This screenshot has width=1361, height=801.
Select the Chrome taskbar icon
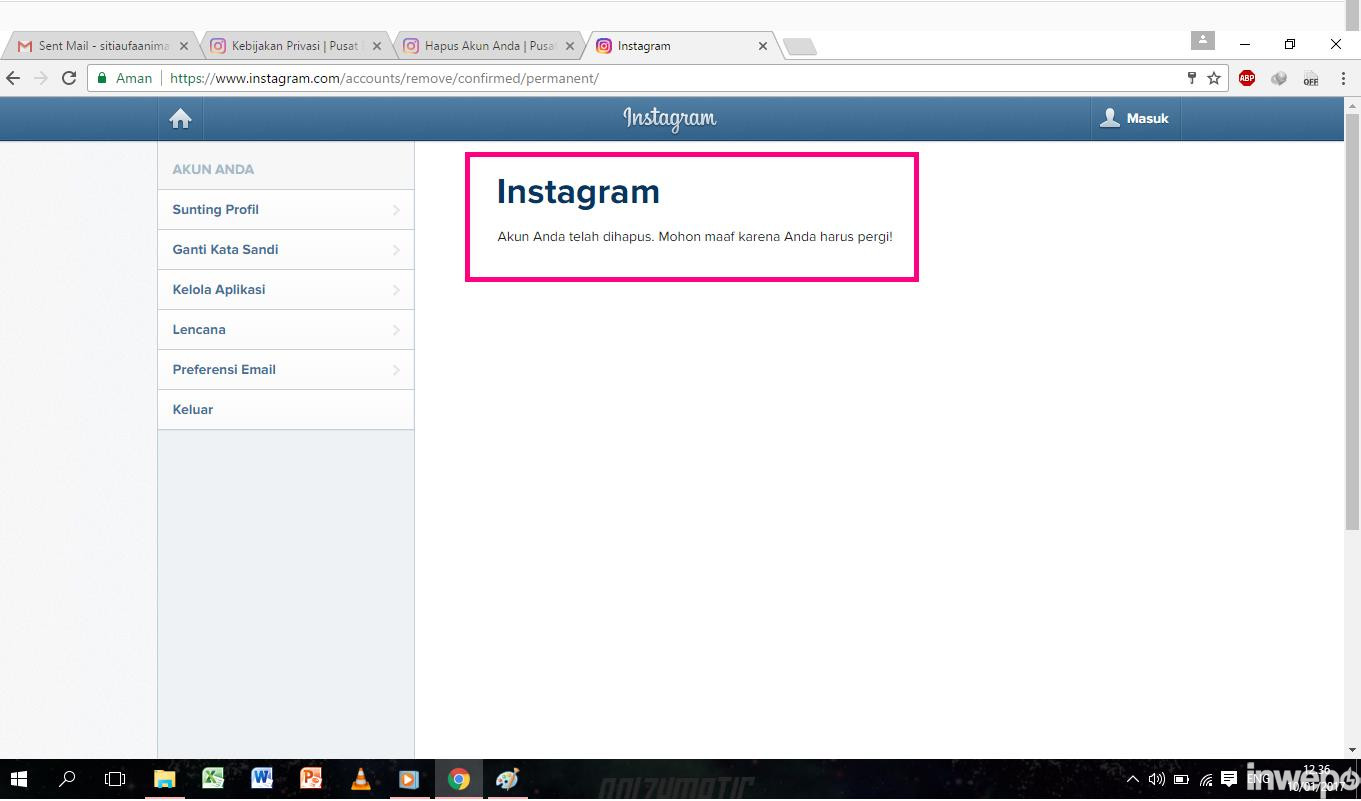[x=458, y=779]
